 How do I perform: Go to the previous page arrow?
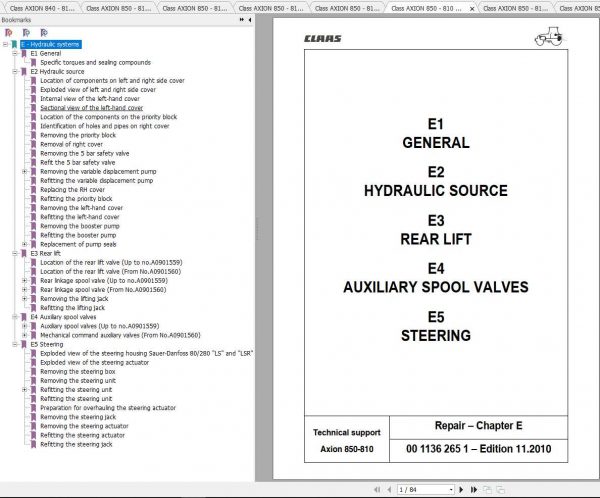[x=389, y=490]
